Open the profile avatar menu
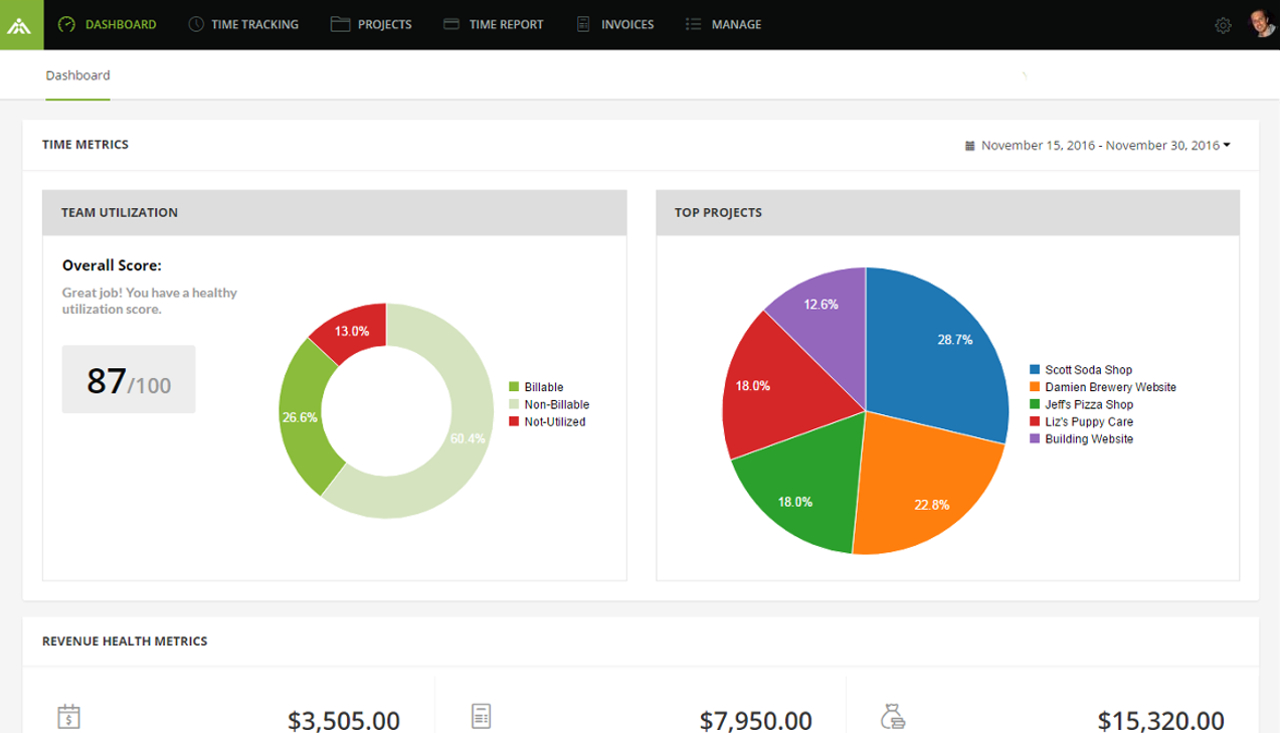This screenshot has width=1280, height=733. 1262,23
